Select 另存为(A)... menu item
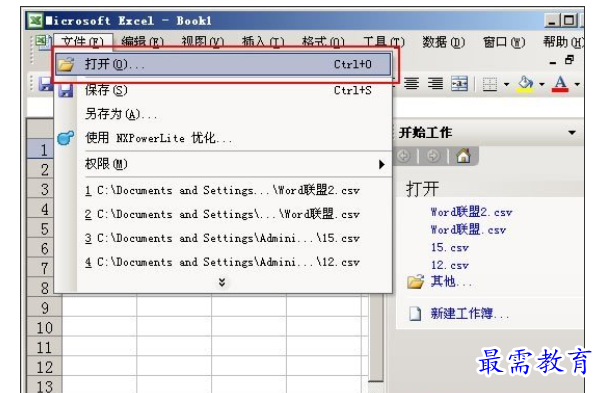The height and width of the screenshot is (393, 600). [x=223, y=114]
